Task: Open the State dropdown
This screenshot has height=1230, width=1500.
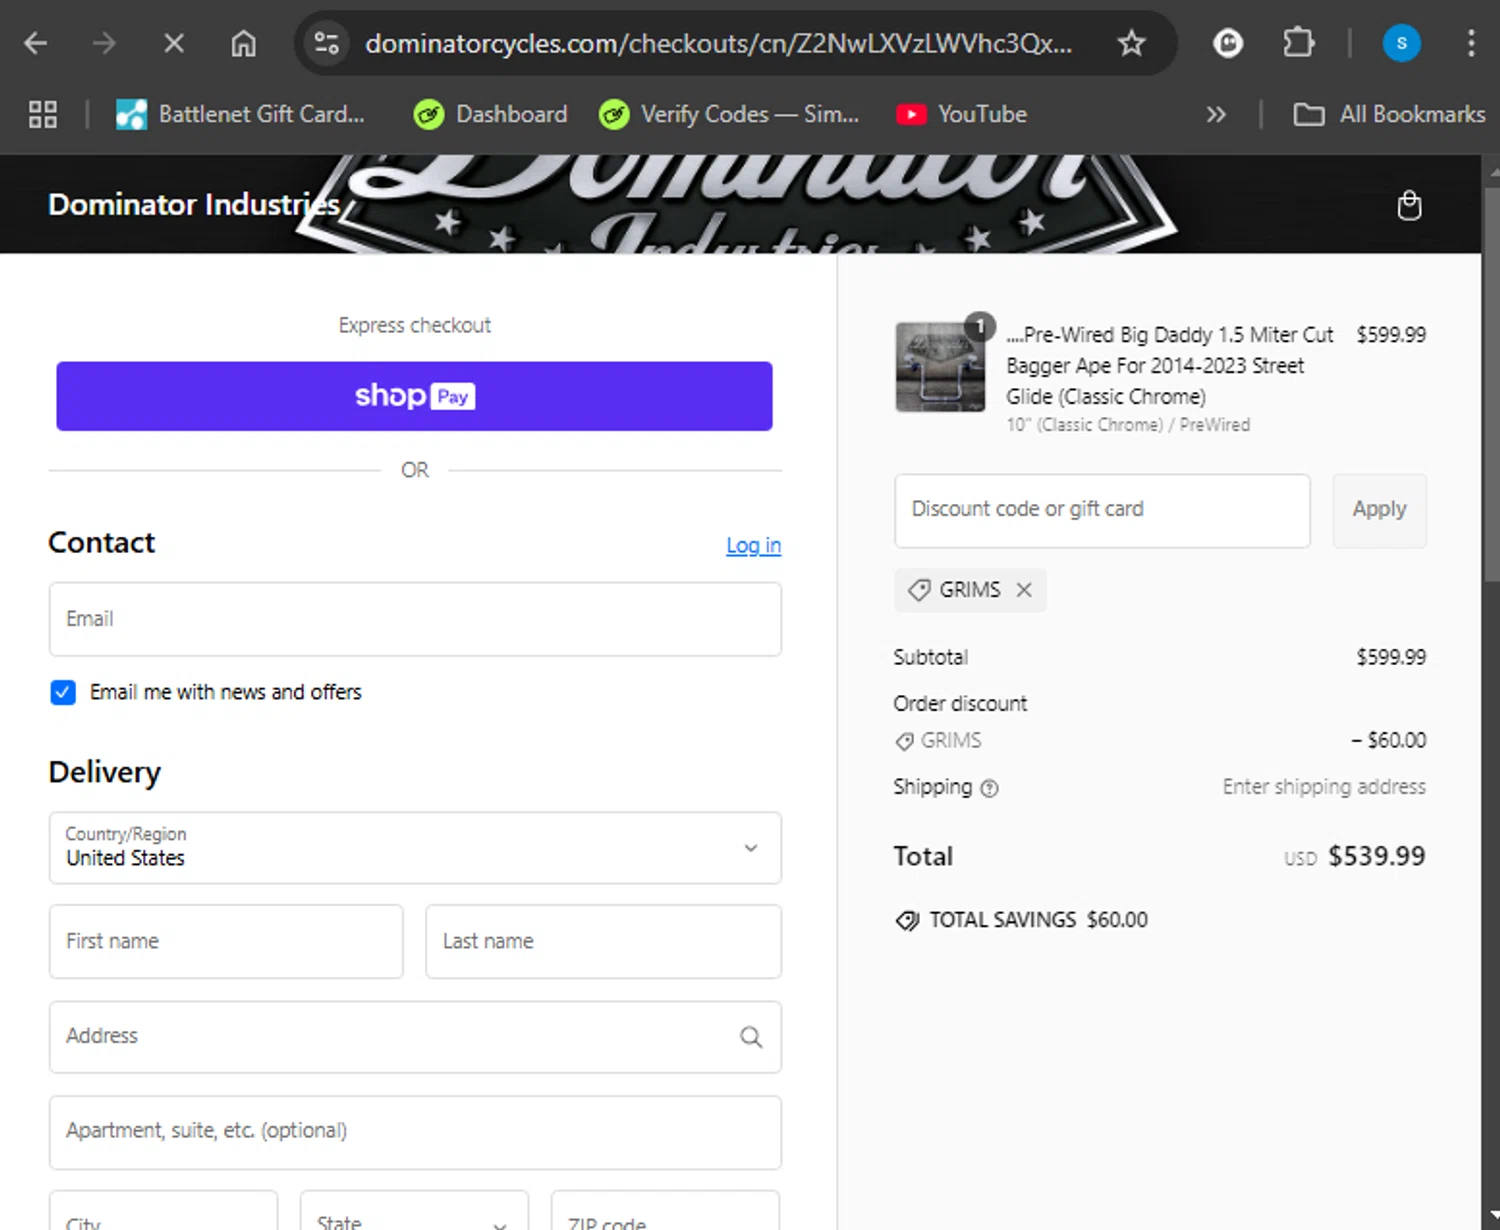Action: (414, 1212)
